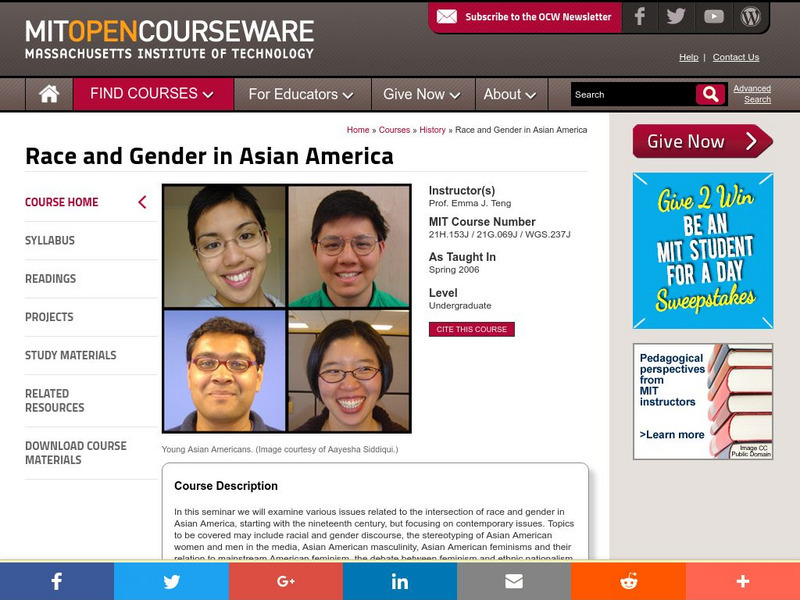
Task: Open the Help link
Action: [x=688, y=57]
